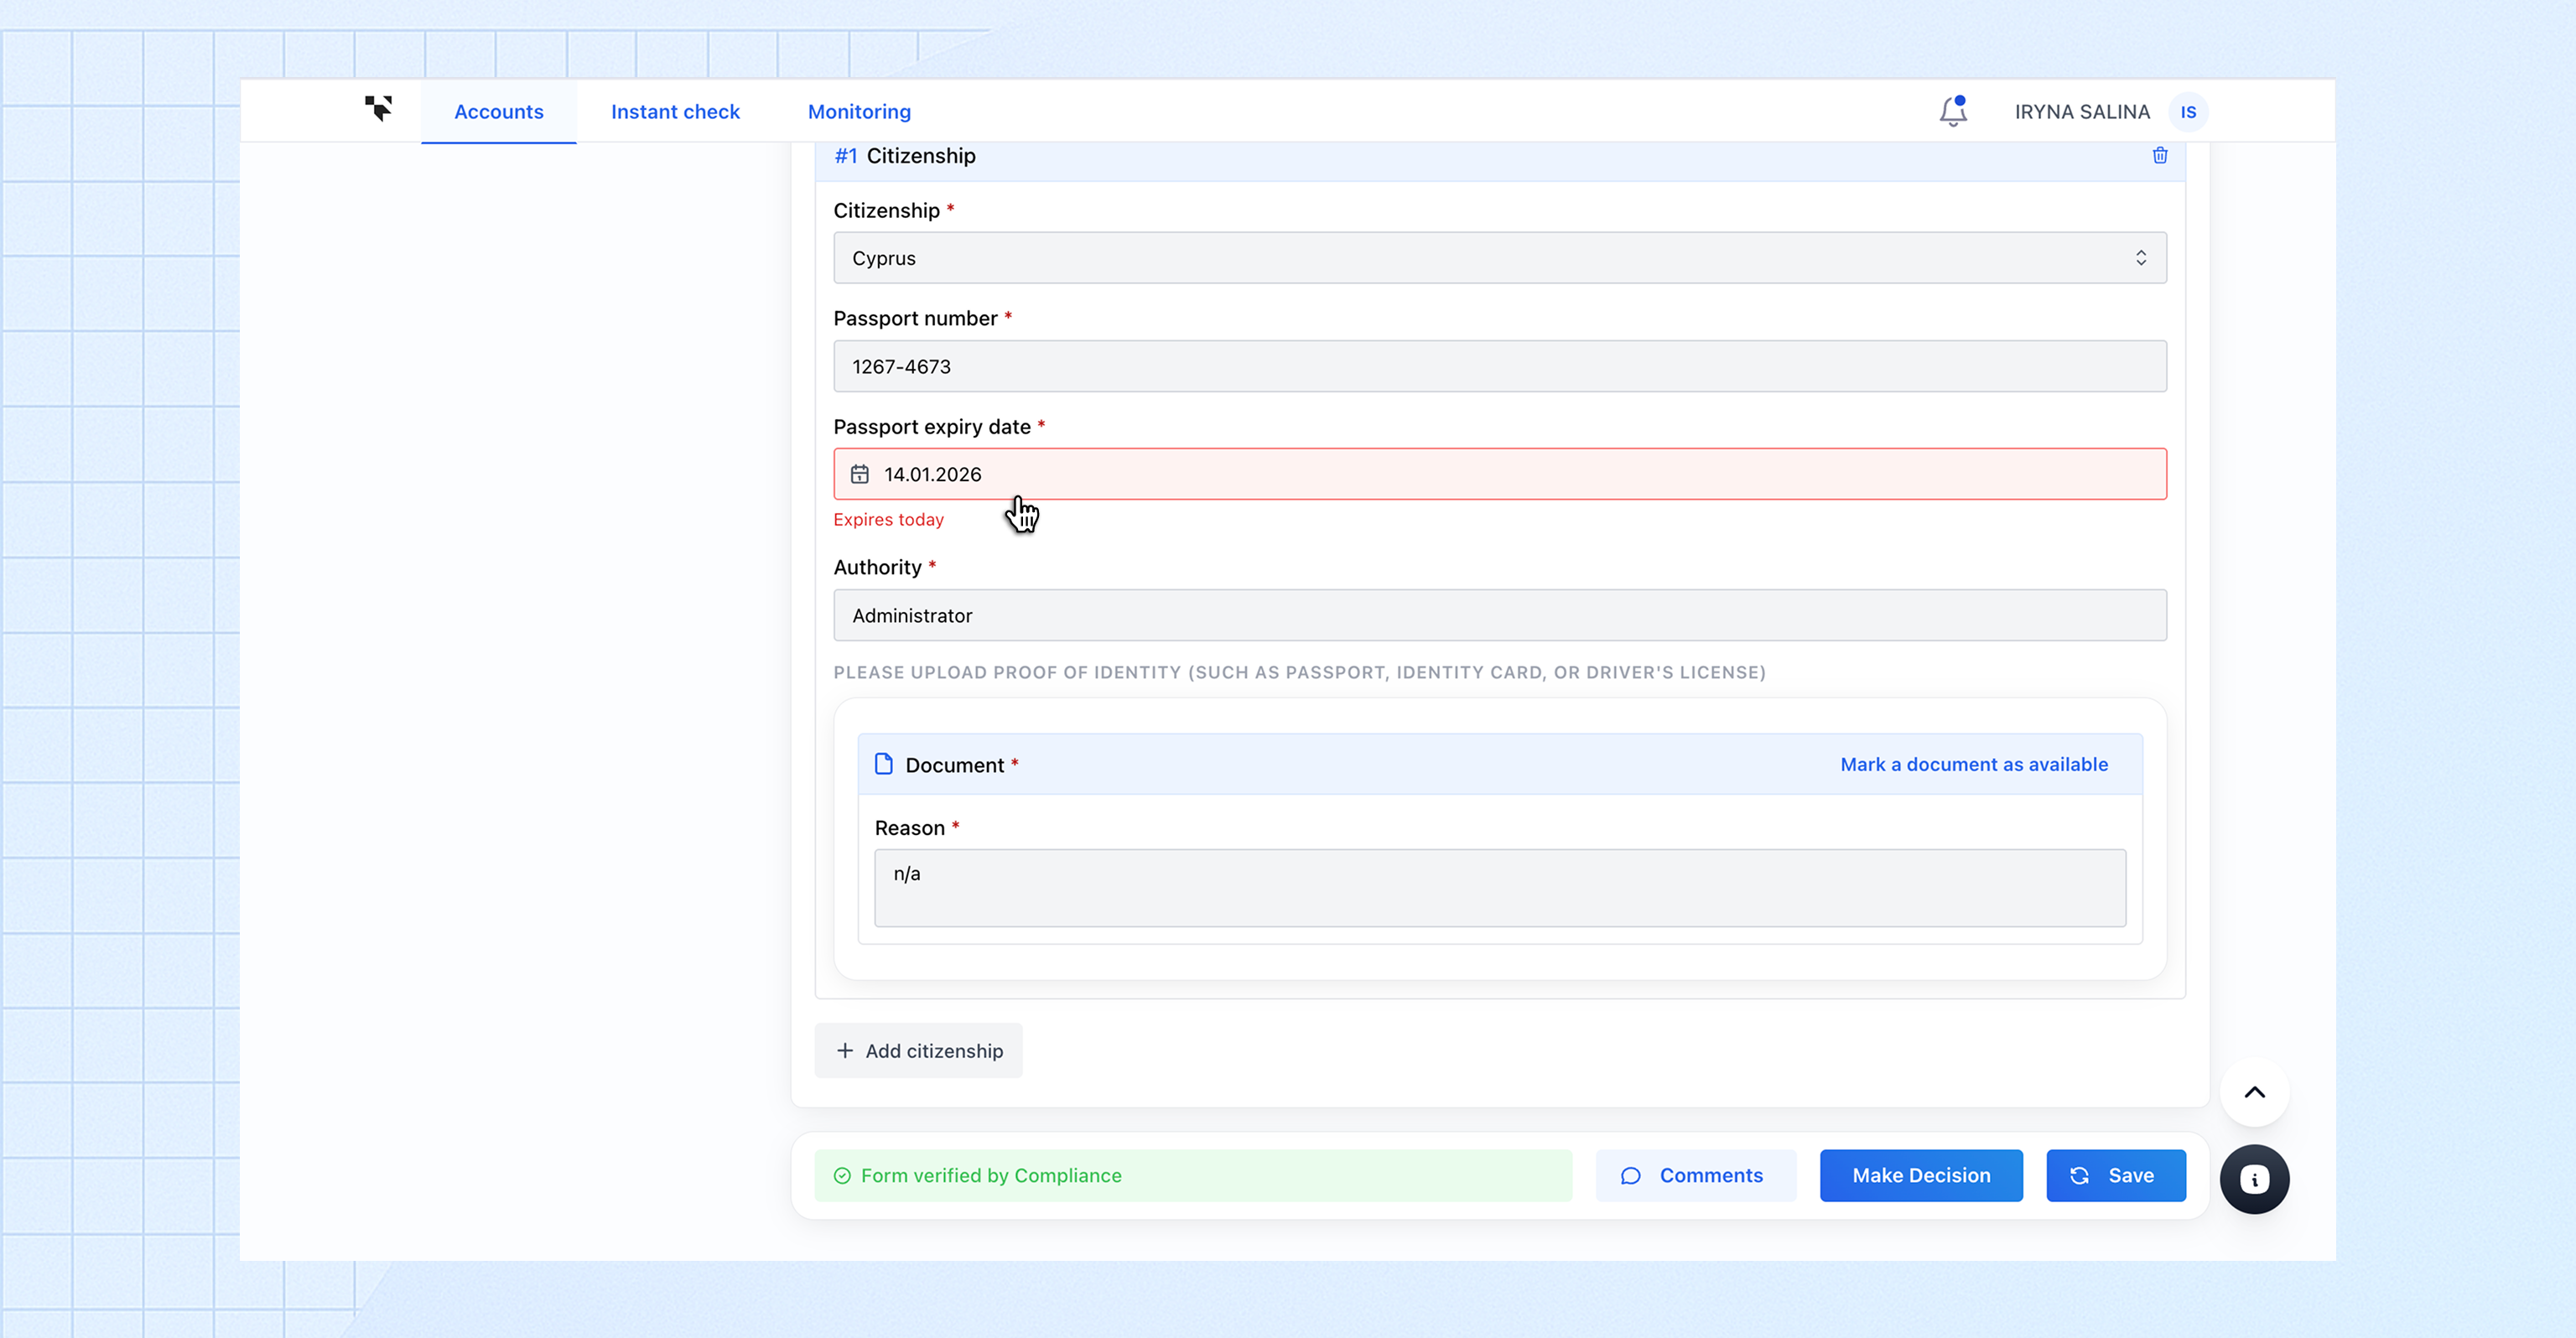Click Cyprus dropdown arrows
The image size is (2576, 1338).
[x=2140, y=258]
